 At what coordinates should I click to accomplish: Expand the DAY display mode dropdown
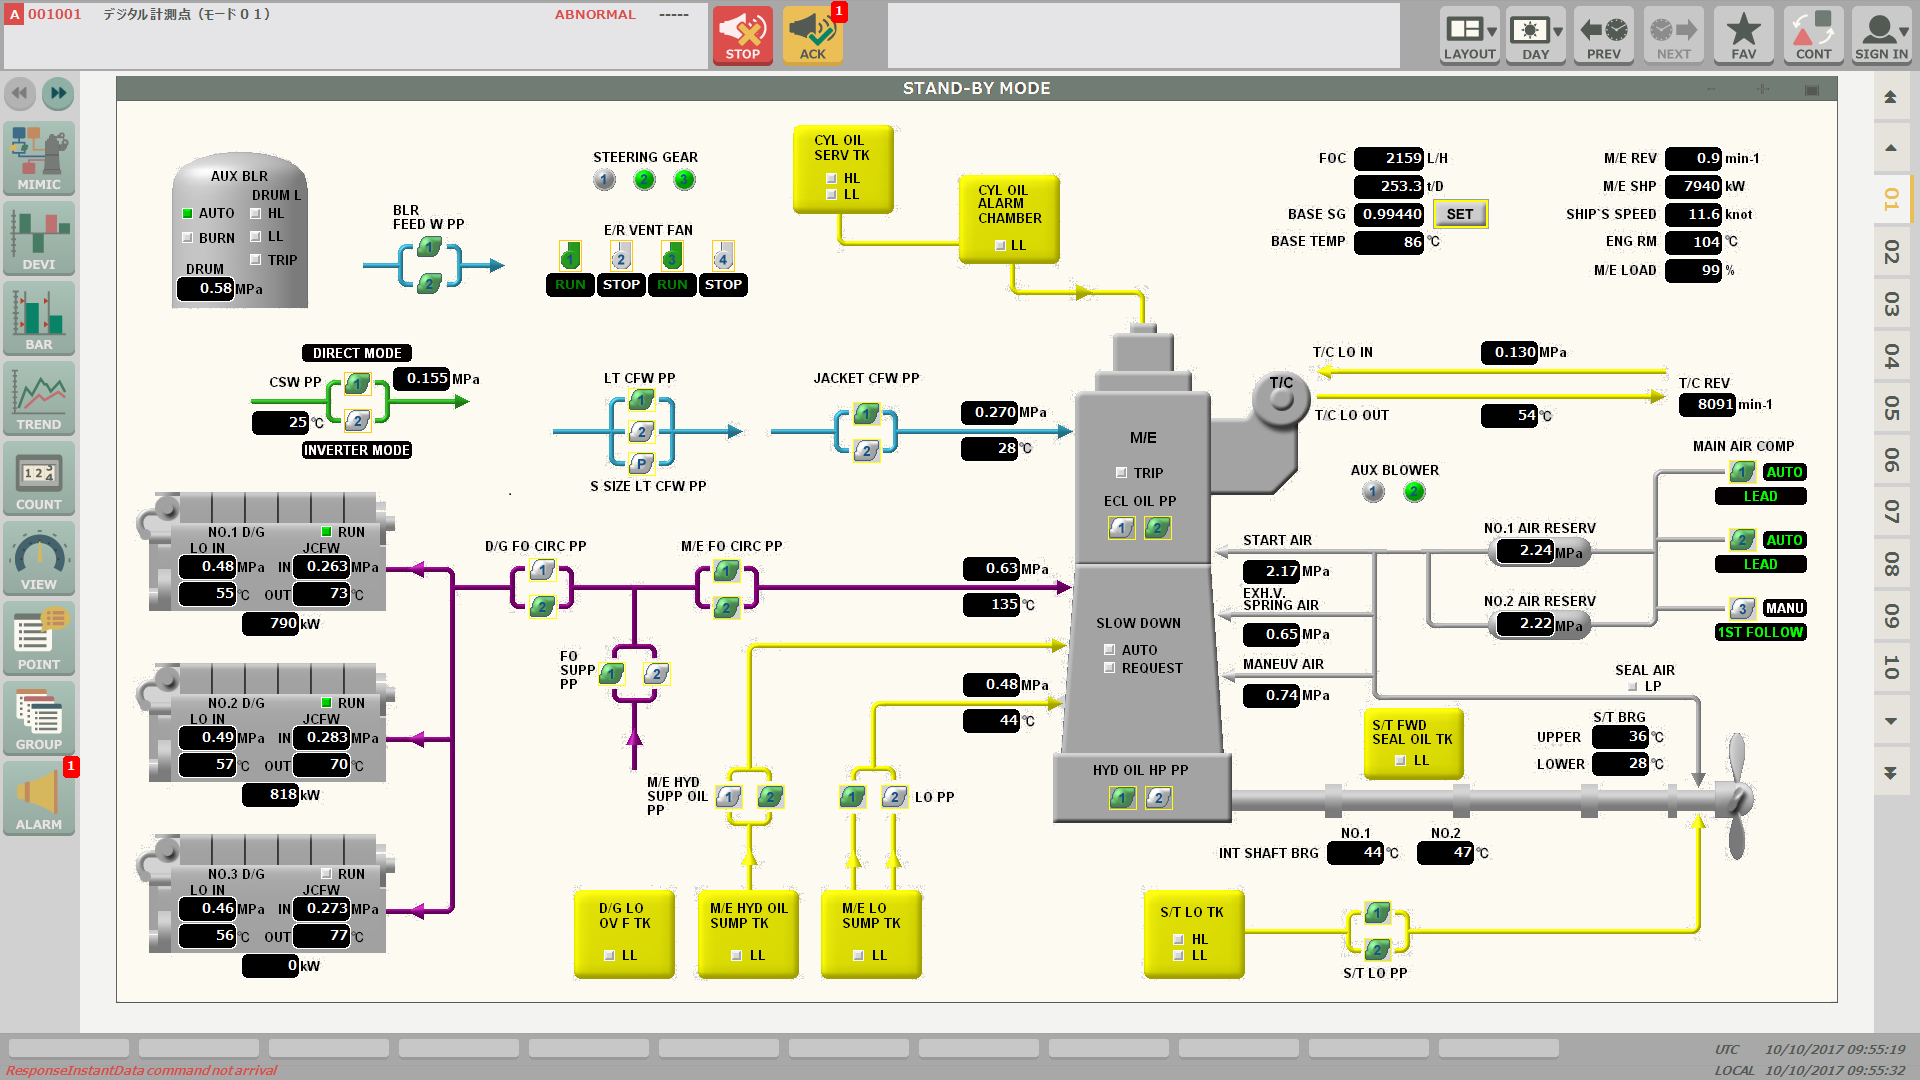pos(1535,35)
